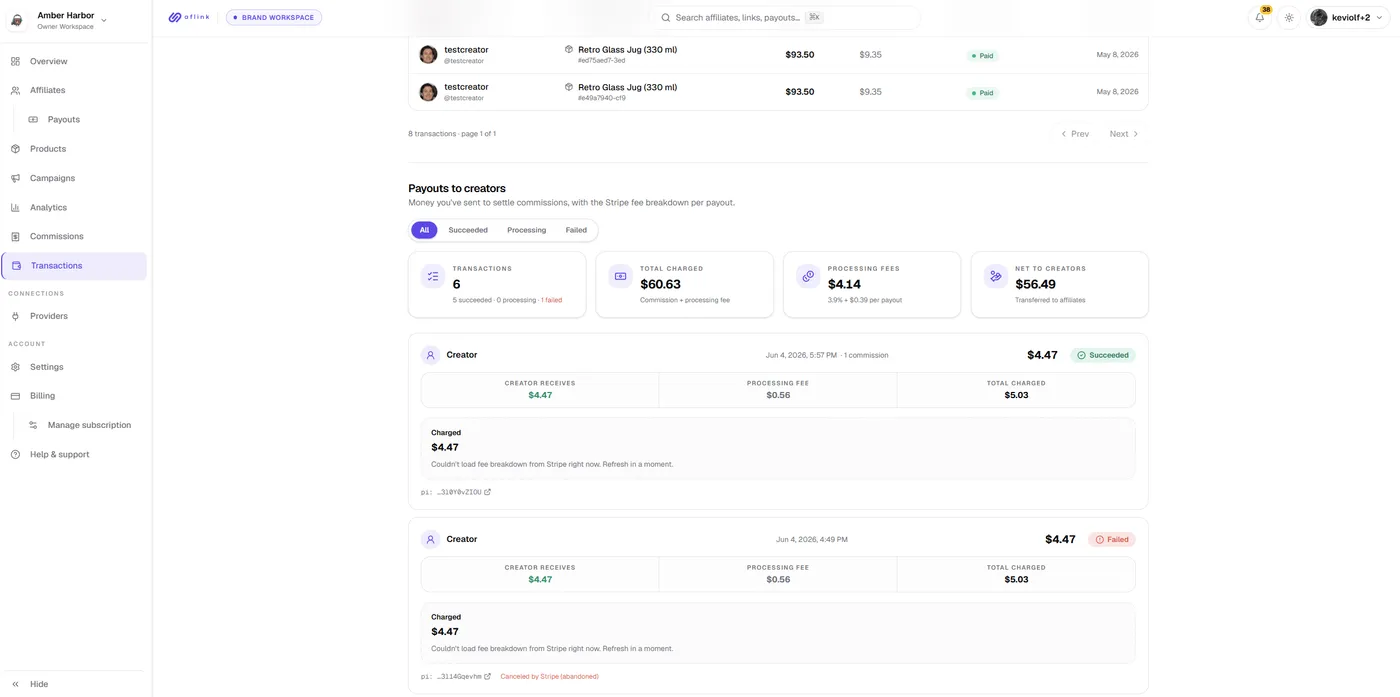Click Creator avatar on succeeded payout
The height and width of the screenshot is (697, 1400).
[x=430, y=355]
